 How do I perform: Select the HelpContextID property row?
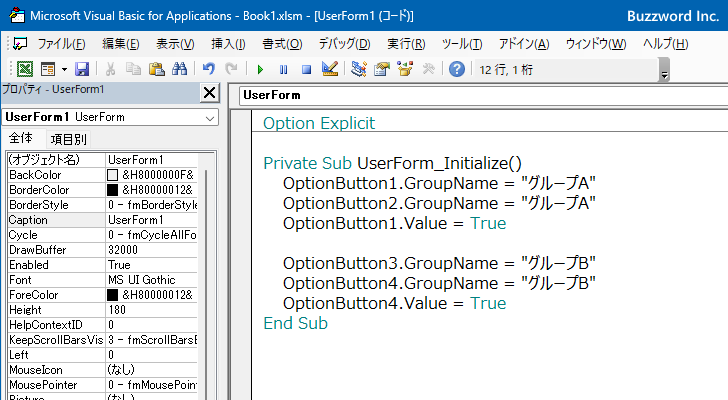103,325
